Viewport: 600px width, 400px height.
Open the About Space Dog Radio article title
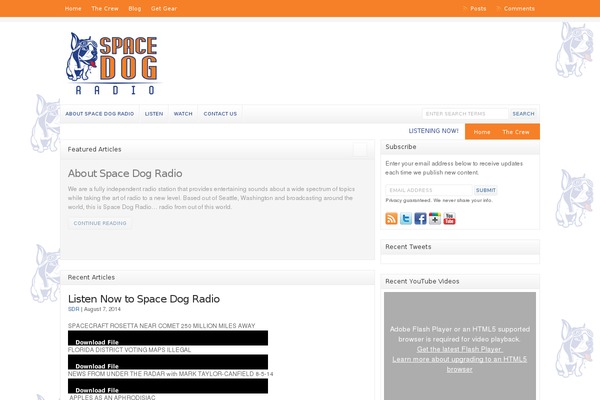pyautogui.click(x=125, y=173)
